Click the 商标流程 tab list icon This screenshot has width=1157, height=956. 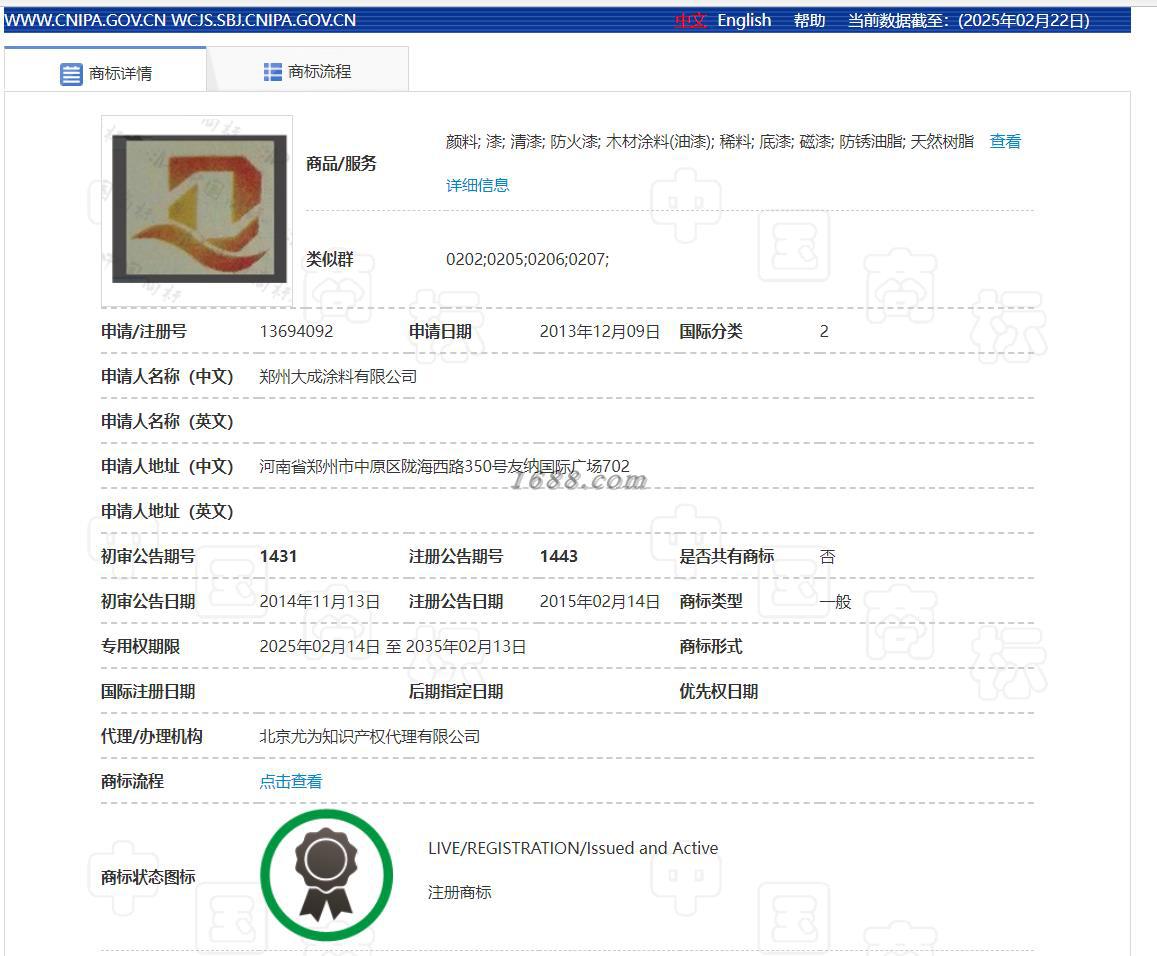(x=273, y=72)
